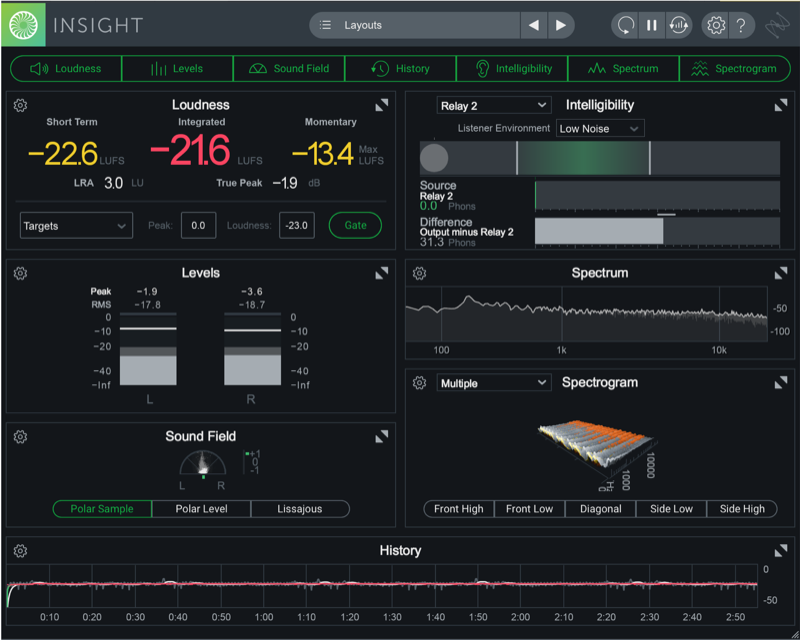
Task: Click the iZotope logo icon
Action: (777, 26)
